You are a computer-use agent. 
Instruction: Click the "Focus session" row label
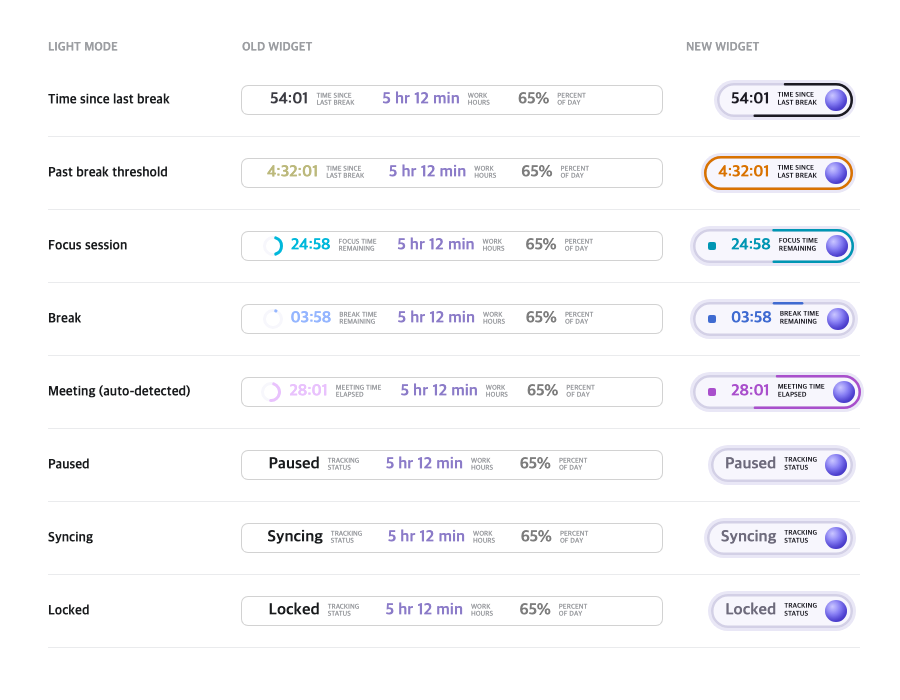(88, 245)
